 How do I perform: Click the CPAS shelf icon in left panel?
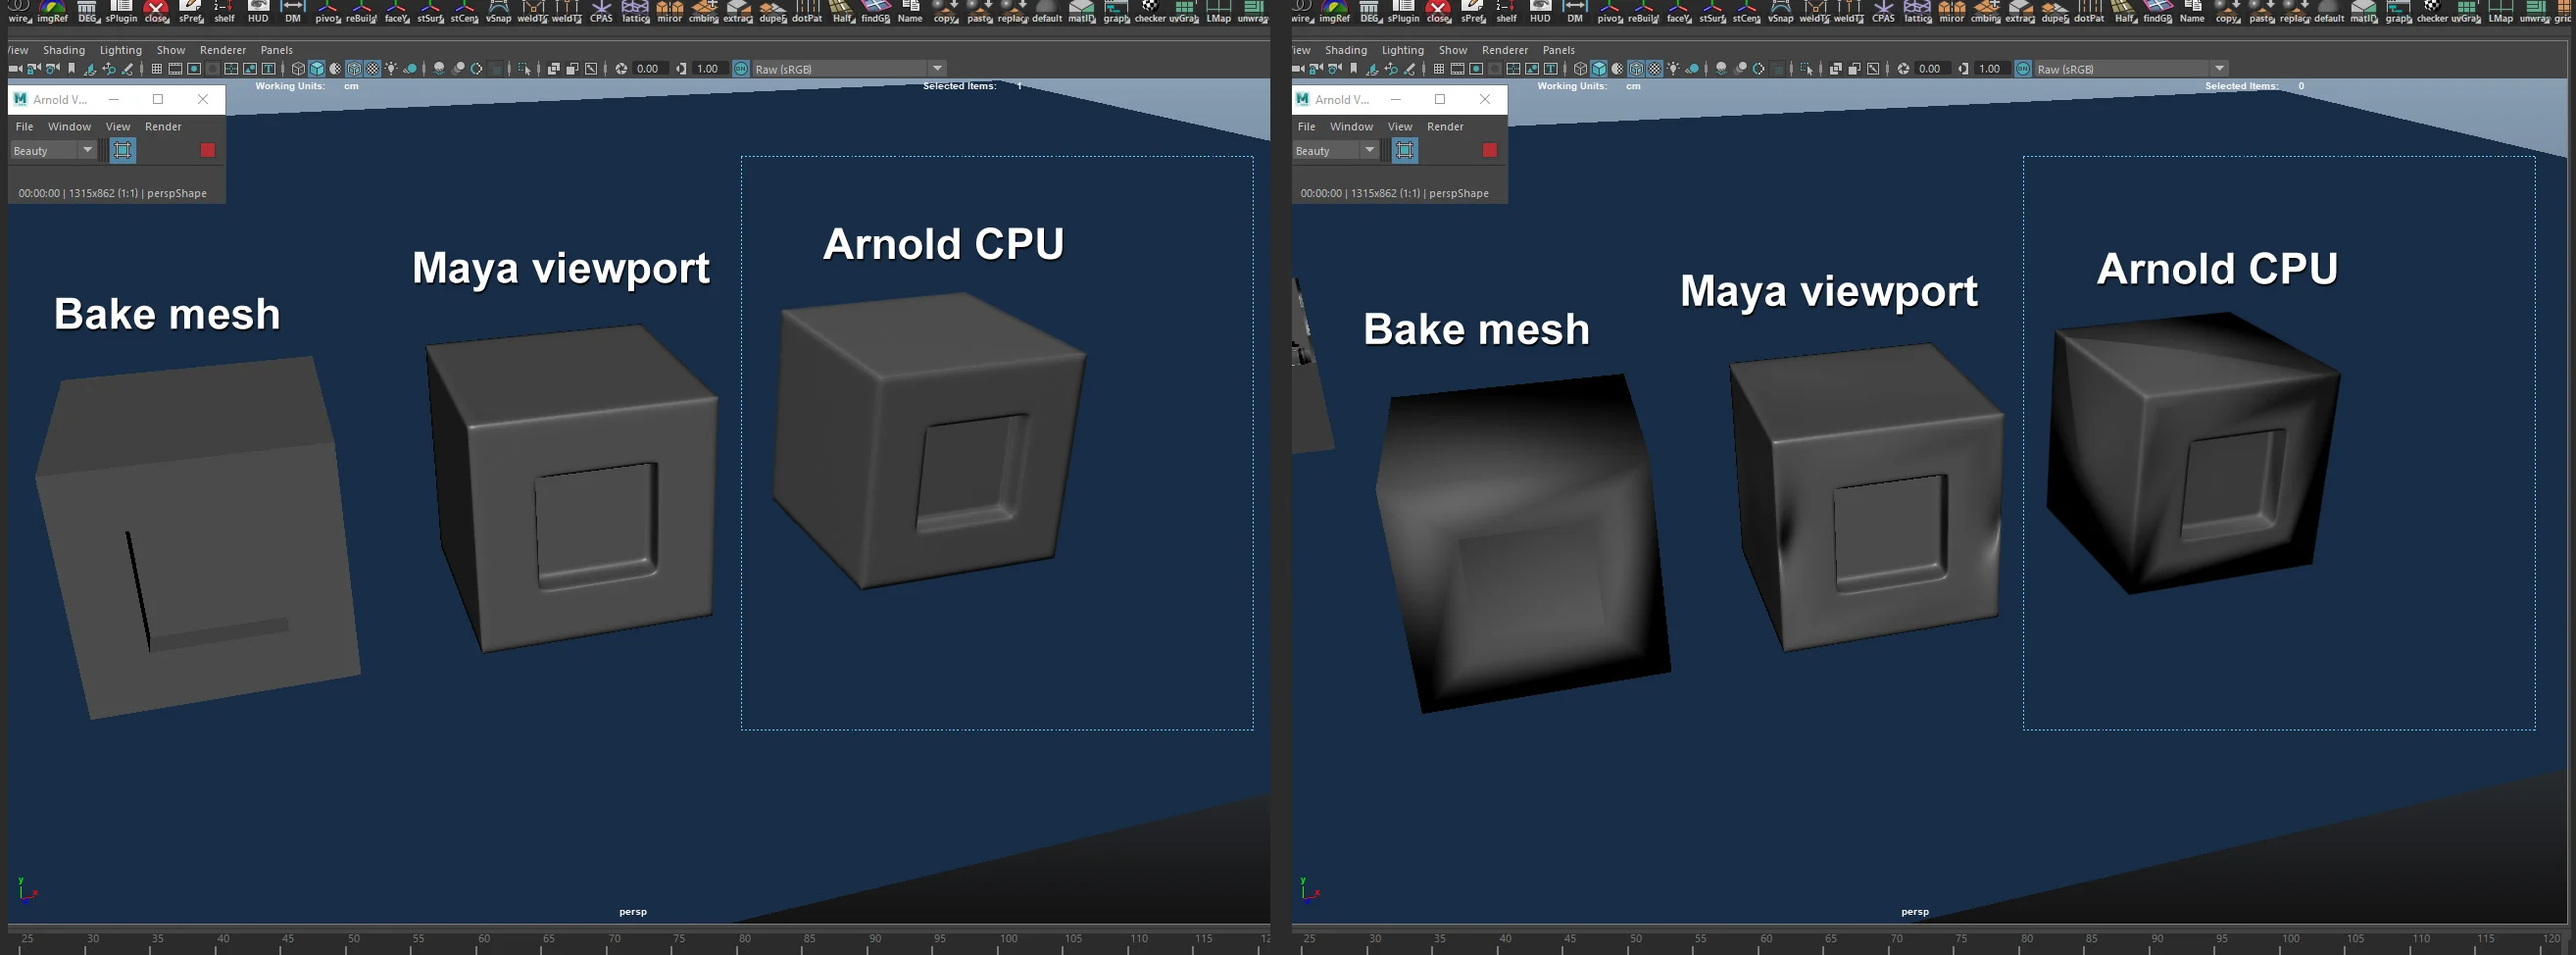click(601, 10)
